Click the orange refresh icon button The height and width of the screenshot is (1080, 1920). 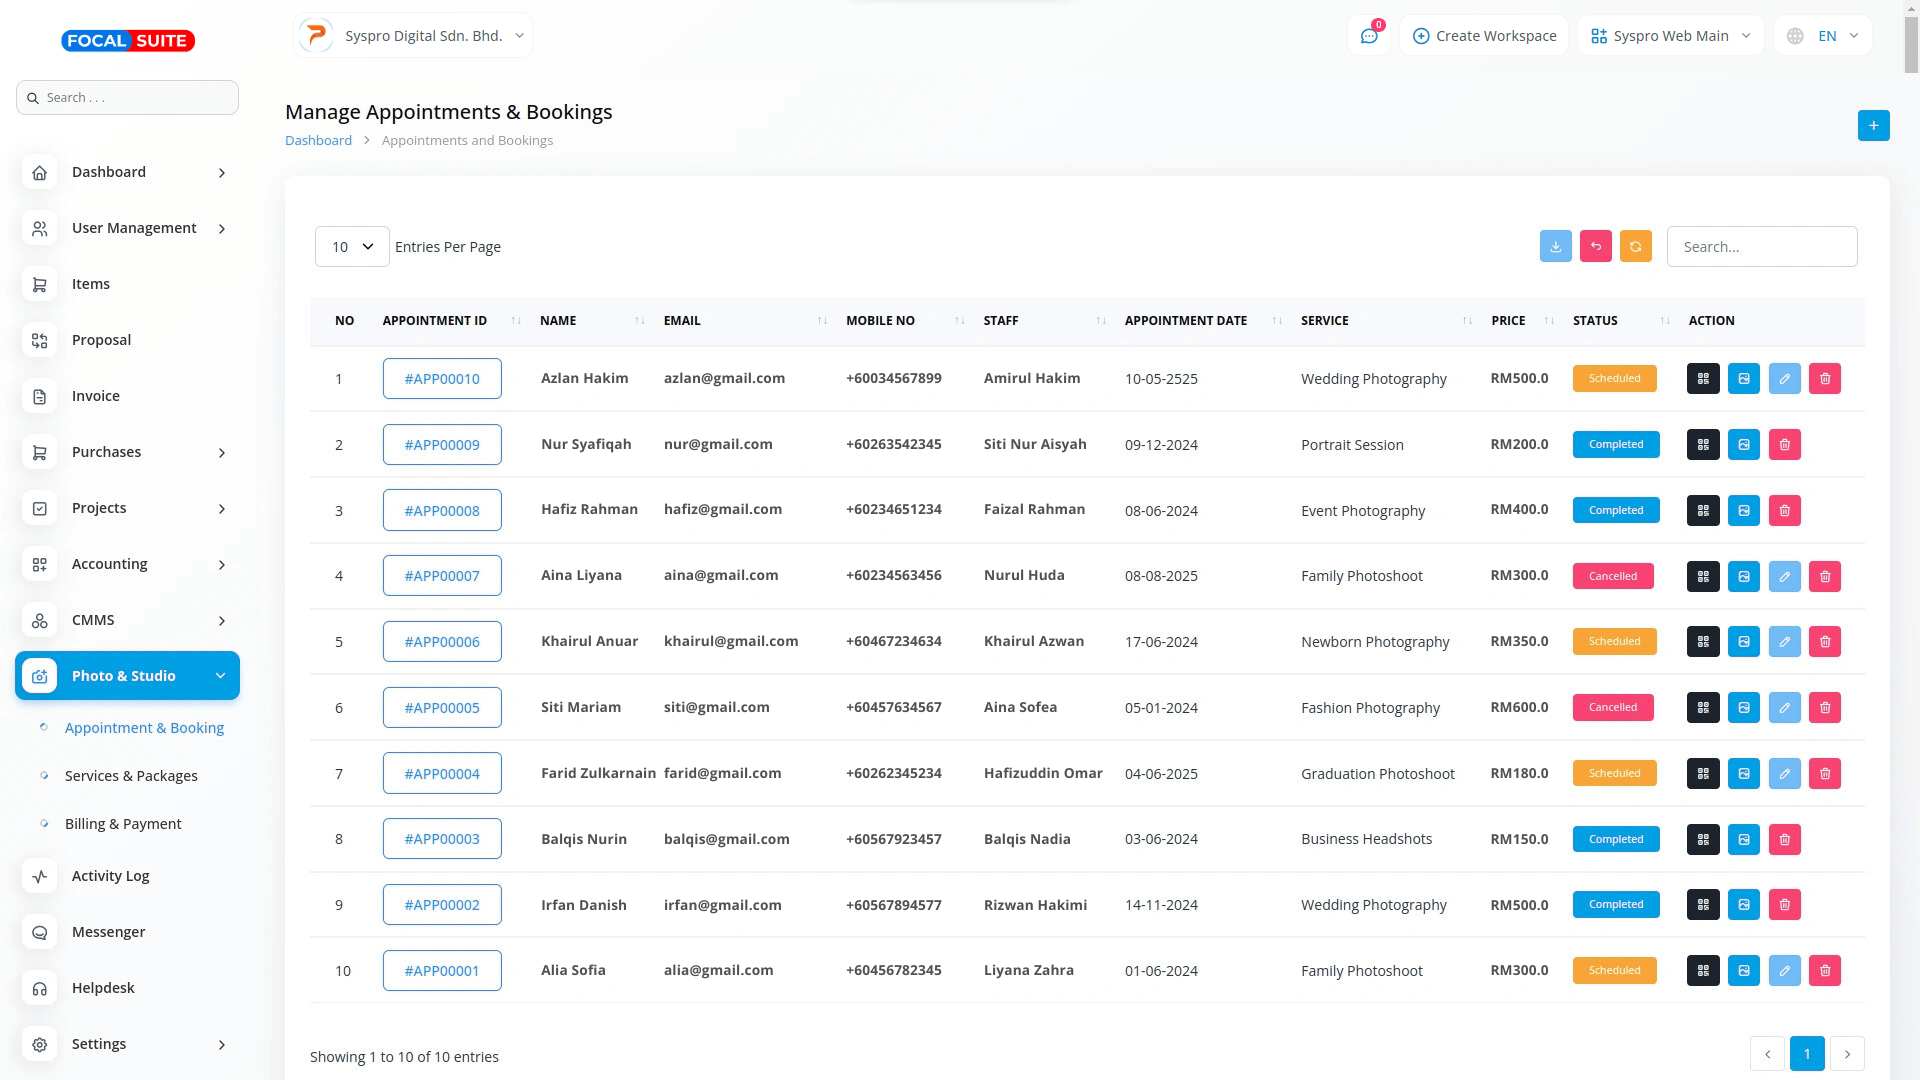[1635, 246]
